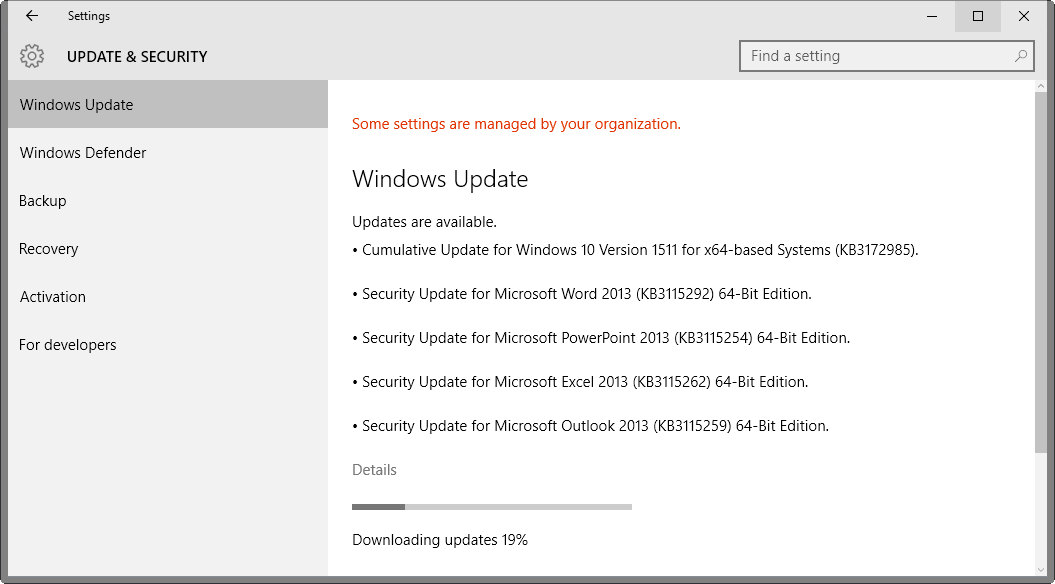
Task: Click the 'Downloading updates 19%' status text
Action: coord(439,540)
